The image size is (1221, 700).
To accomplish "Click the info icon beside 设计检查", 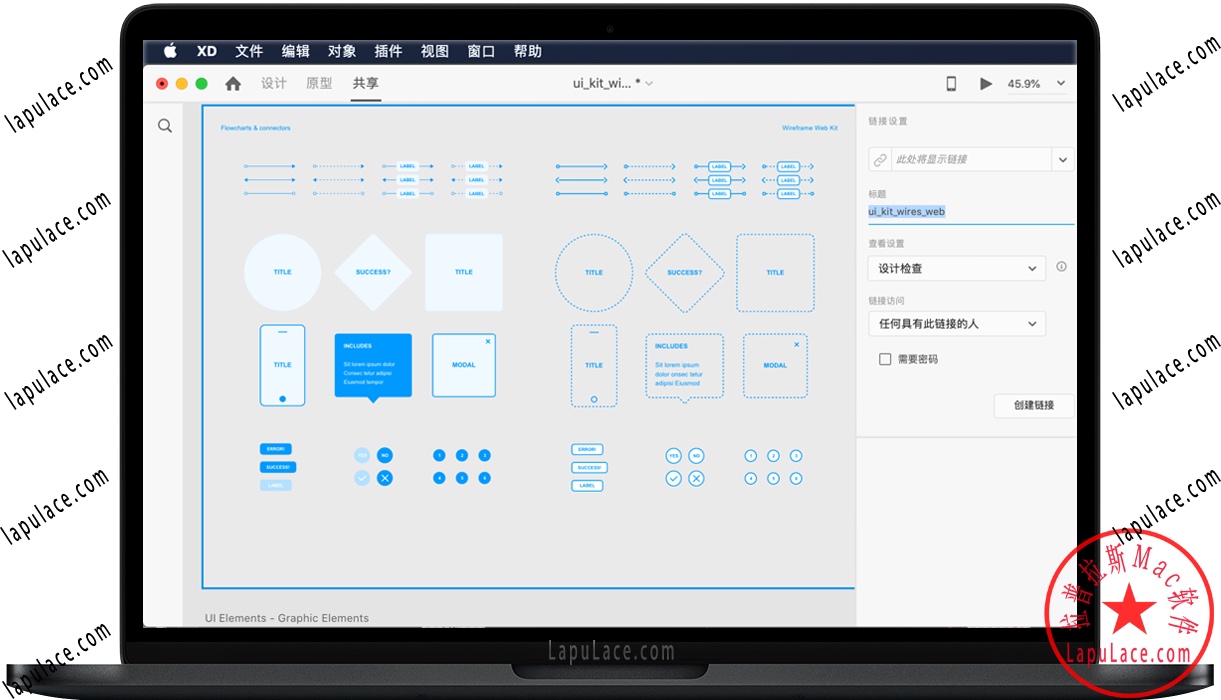I will [1061, 267].
